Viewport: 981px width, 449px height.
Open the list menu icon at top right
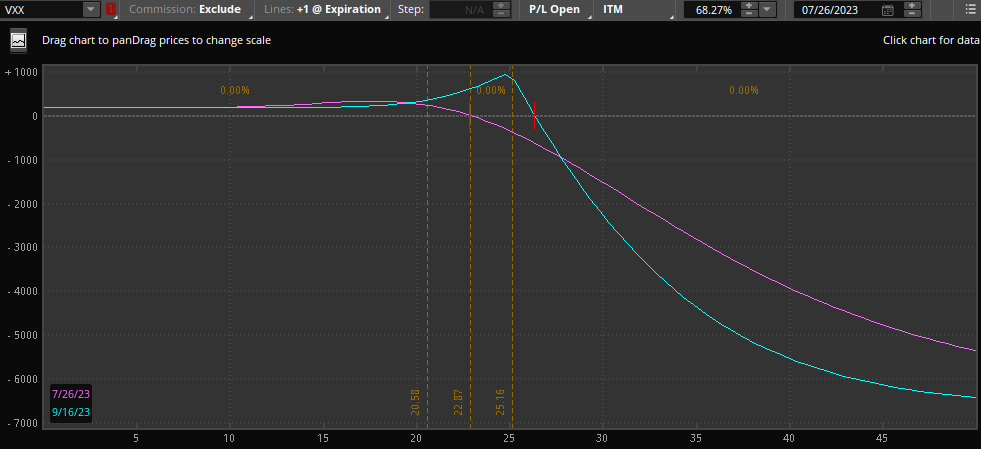[971, 9]
